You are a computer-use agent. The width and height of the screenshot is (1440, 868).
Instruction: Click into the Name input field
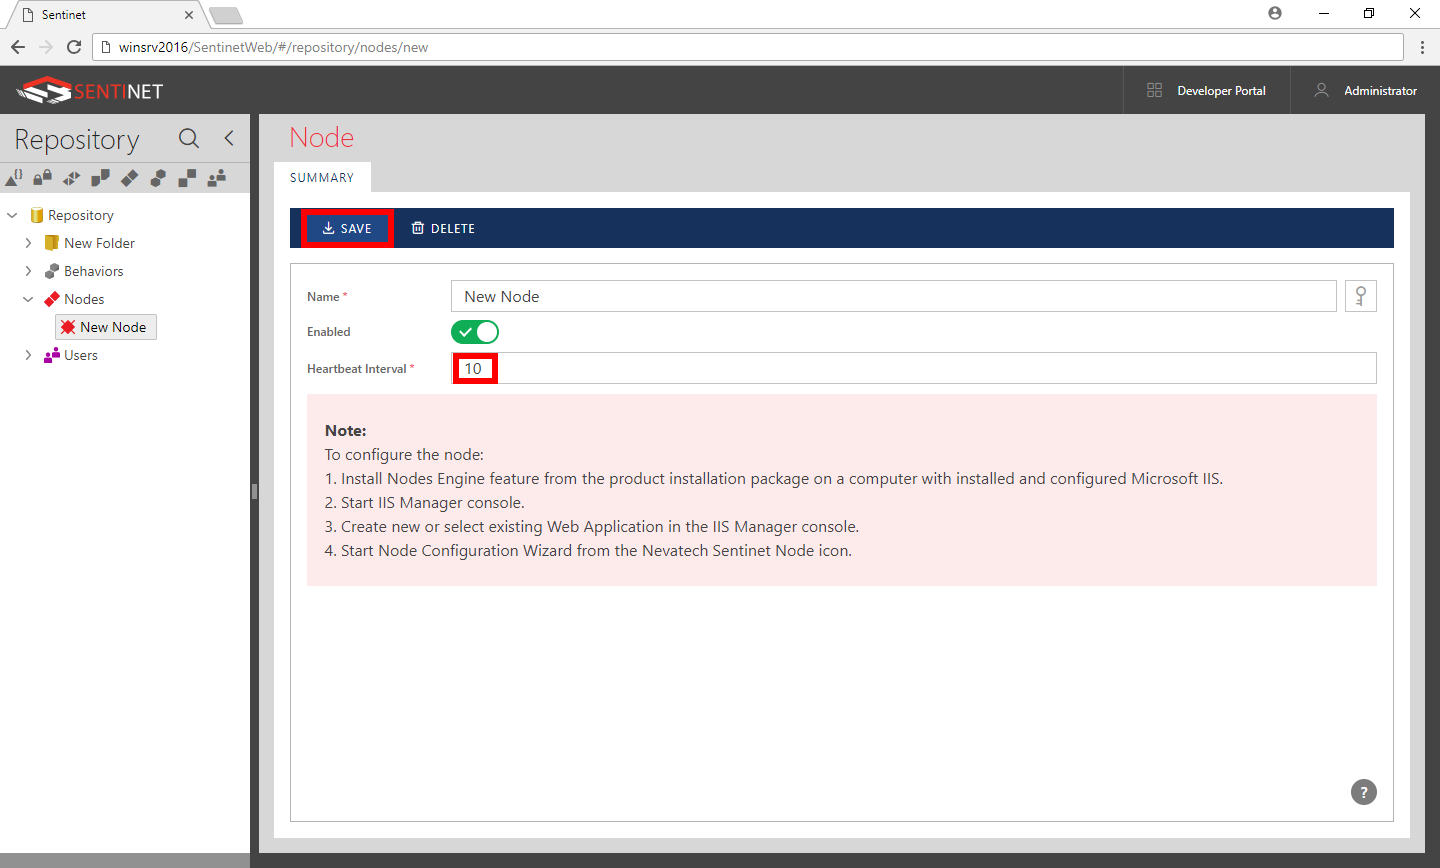click(893, 296)
